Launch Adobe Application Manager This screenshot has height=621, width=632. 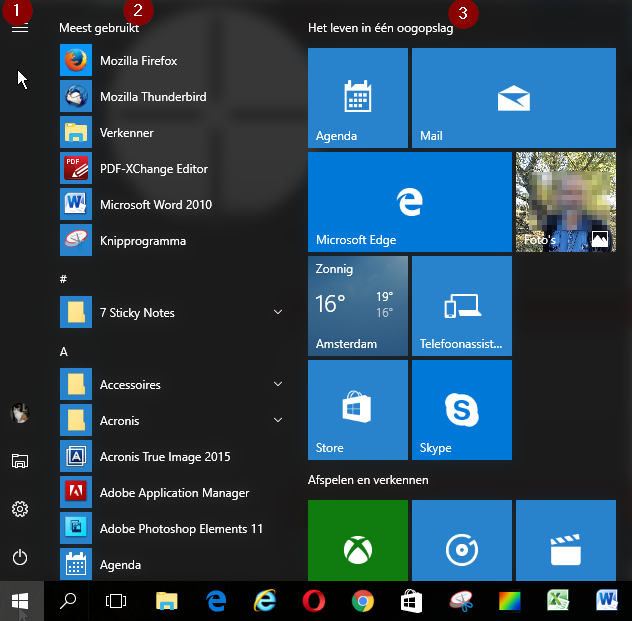click(x=173, y=492)
